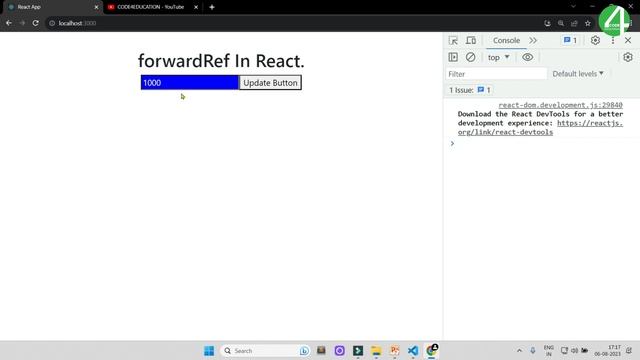Open console settings gear beside the filter row

click(628, 57)
